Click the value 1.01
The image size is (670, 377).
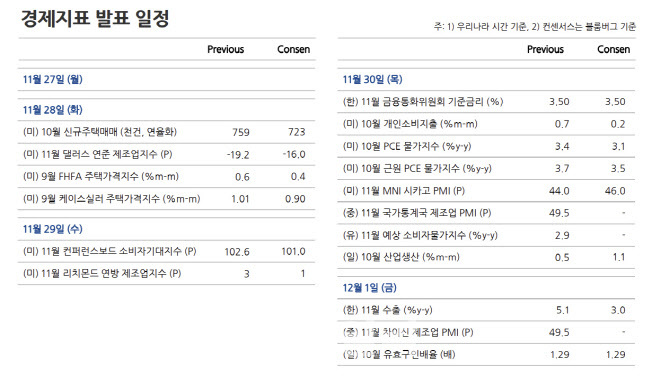coord(240,199)
